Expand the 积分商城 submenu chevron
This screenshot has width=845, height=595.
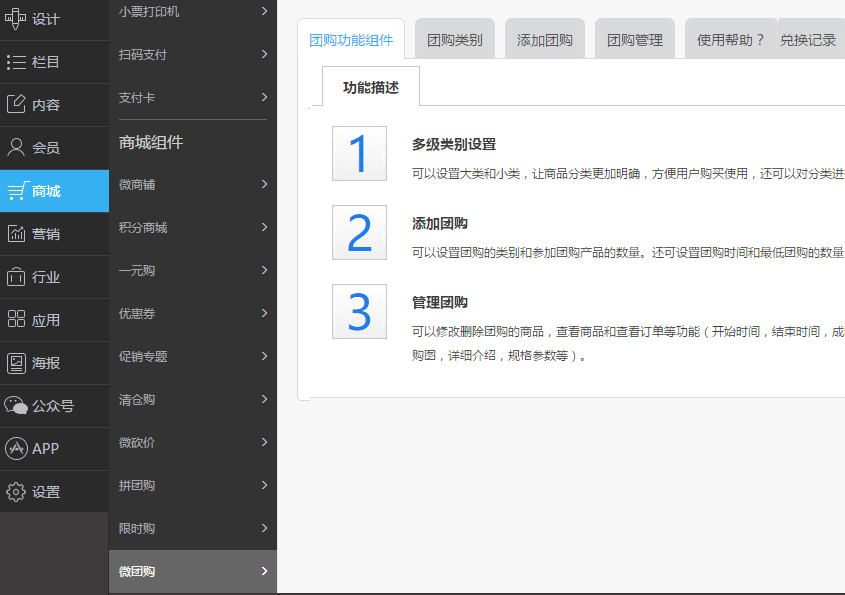264,227
